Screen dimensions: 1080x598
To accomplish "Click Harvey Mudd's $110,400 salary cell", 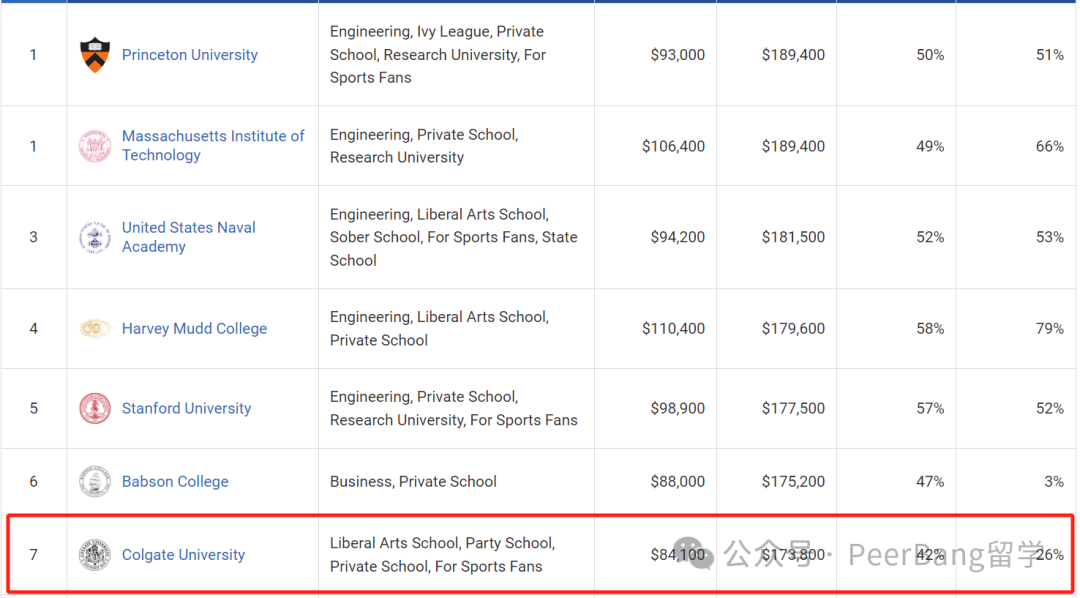I will 674,329.
